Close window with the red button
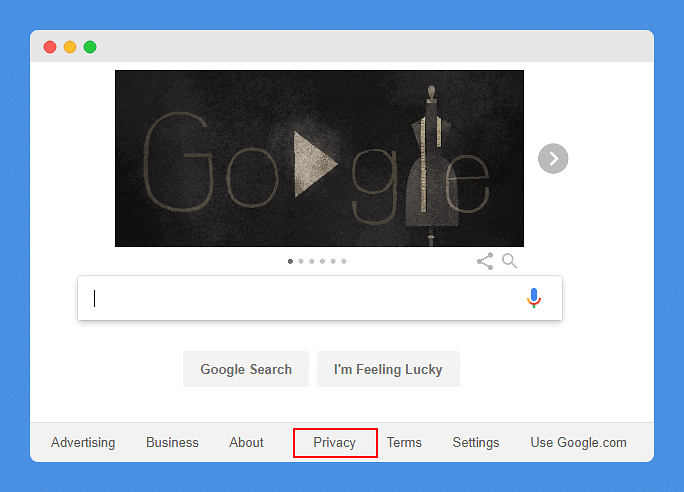 point(50,47)
